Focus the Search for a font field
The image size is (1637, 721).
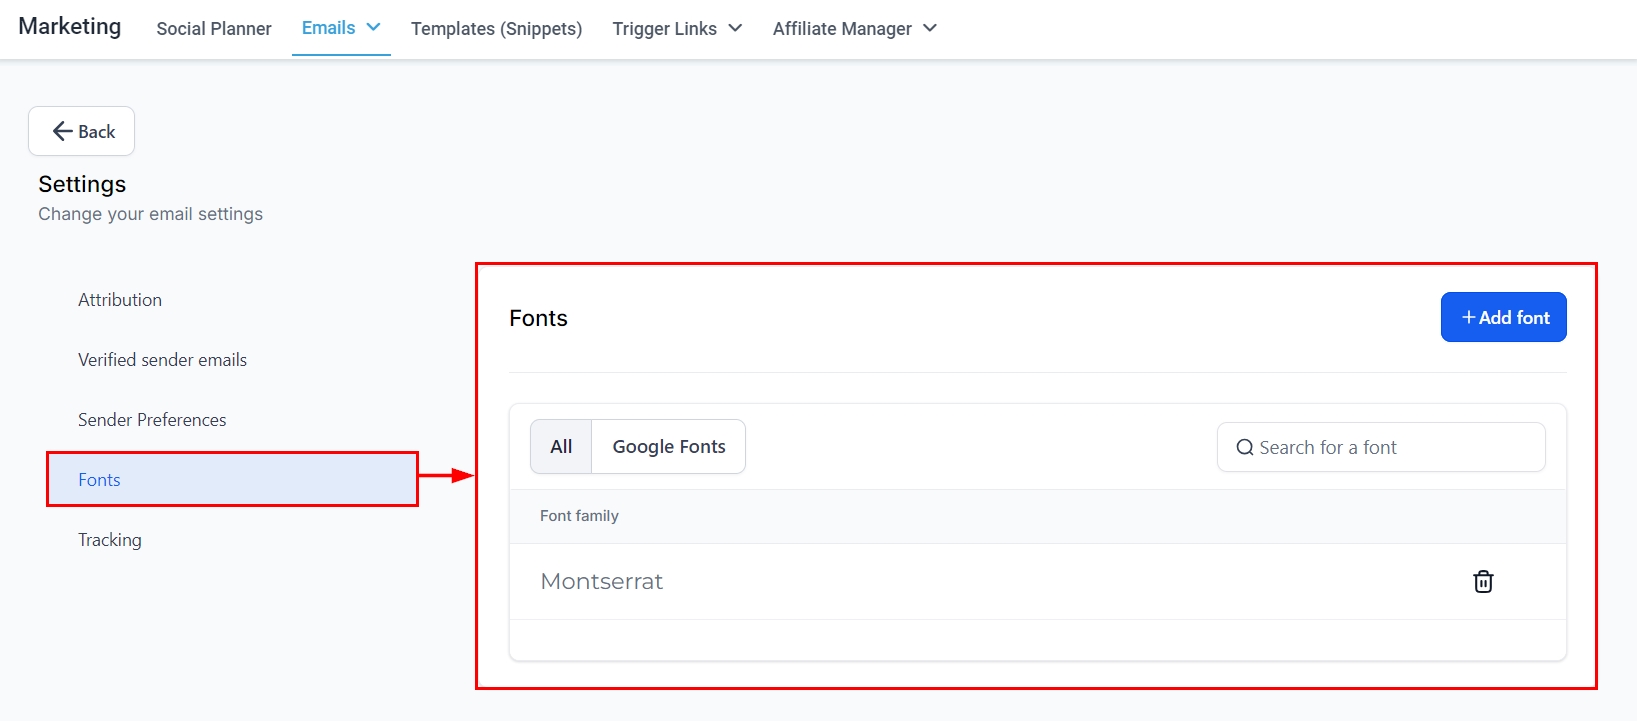point(1390,448)
